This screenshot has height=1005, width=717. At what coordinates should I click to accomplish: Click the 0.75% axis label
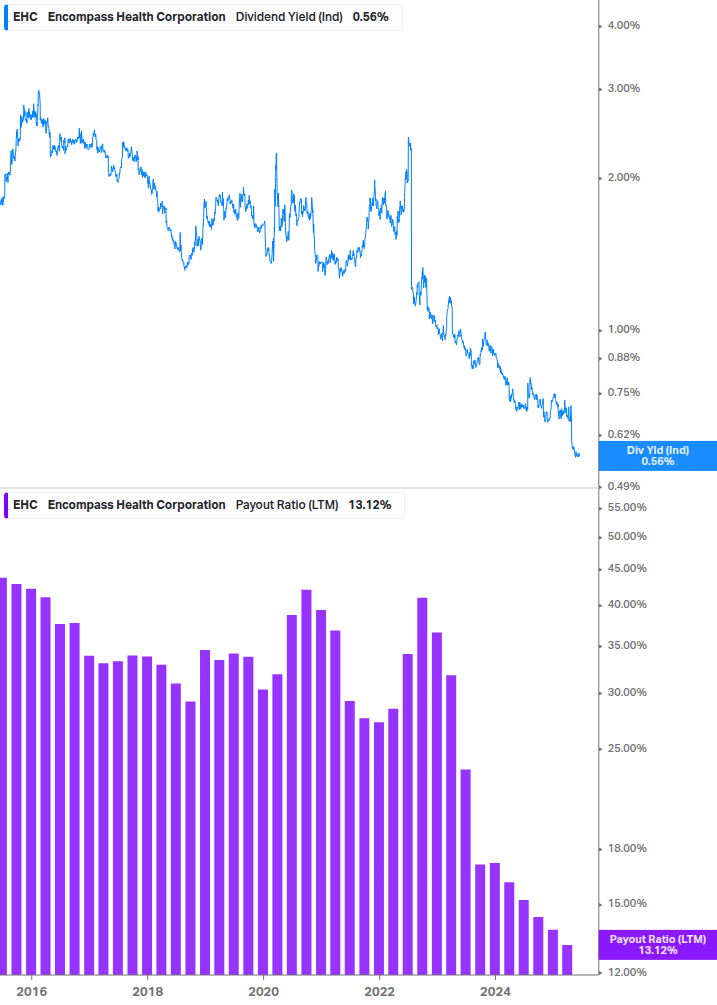pos(623,392)
